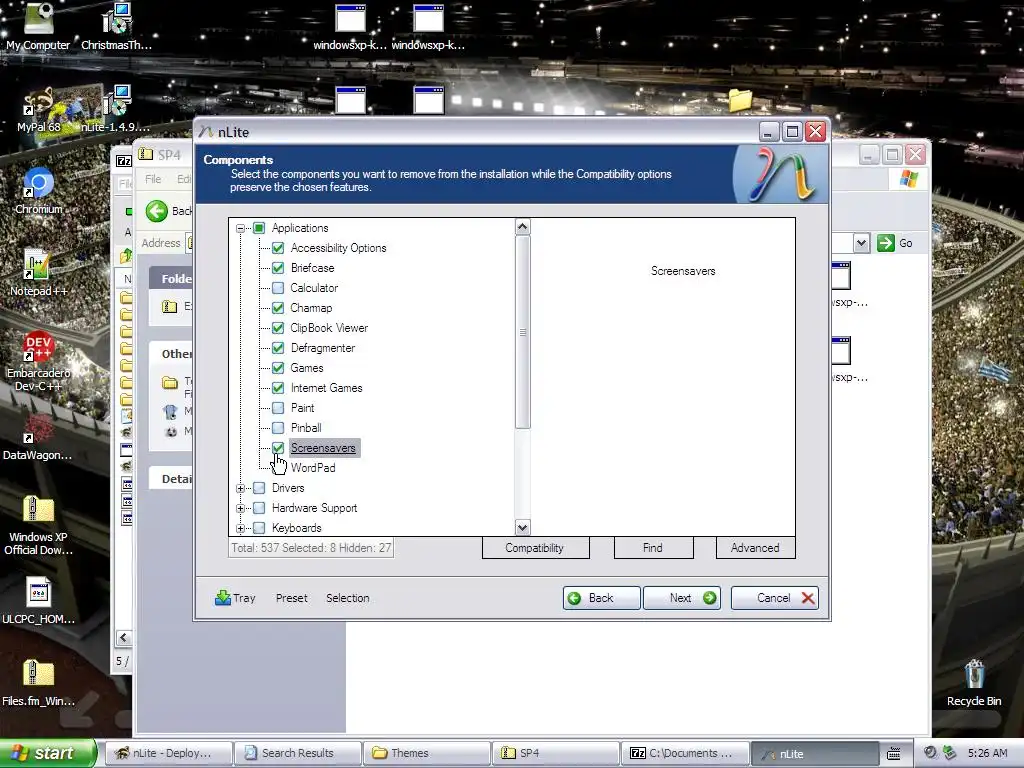Toggle the Drivers group checkbox

259,488
